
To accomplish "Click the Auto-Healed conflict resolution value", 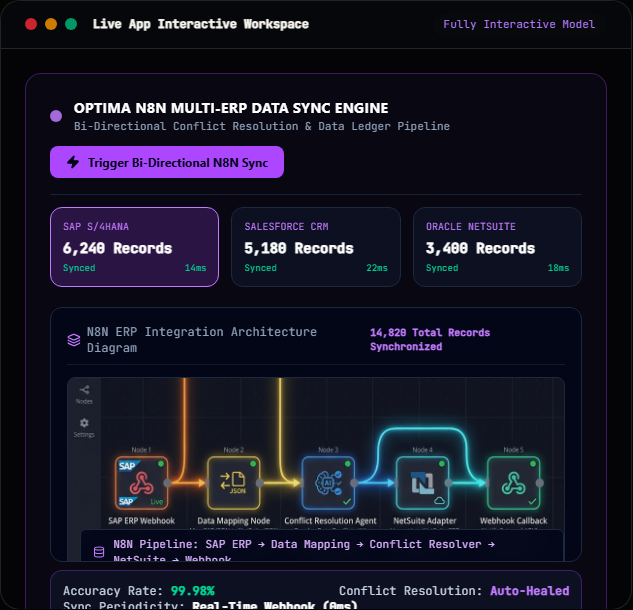I will click(x=530, y=591).
